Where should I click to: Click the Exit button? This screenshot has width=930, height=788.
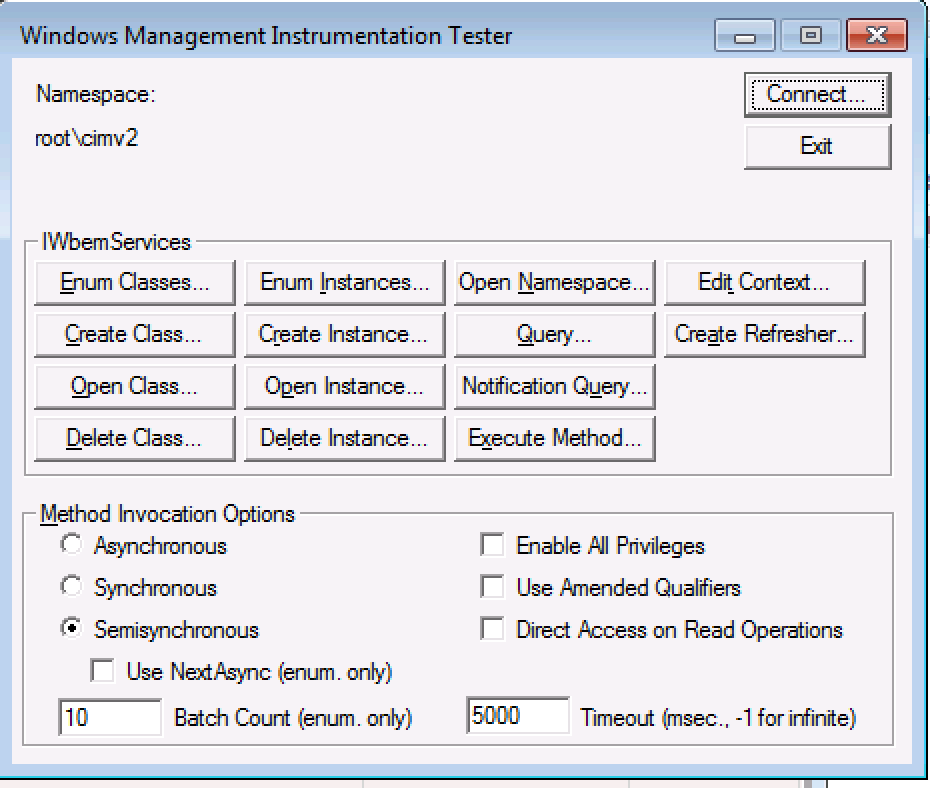[x=817, y=146]
